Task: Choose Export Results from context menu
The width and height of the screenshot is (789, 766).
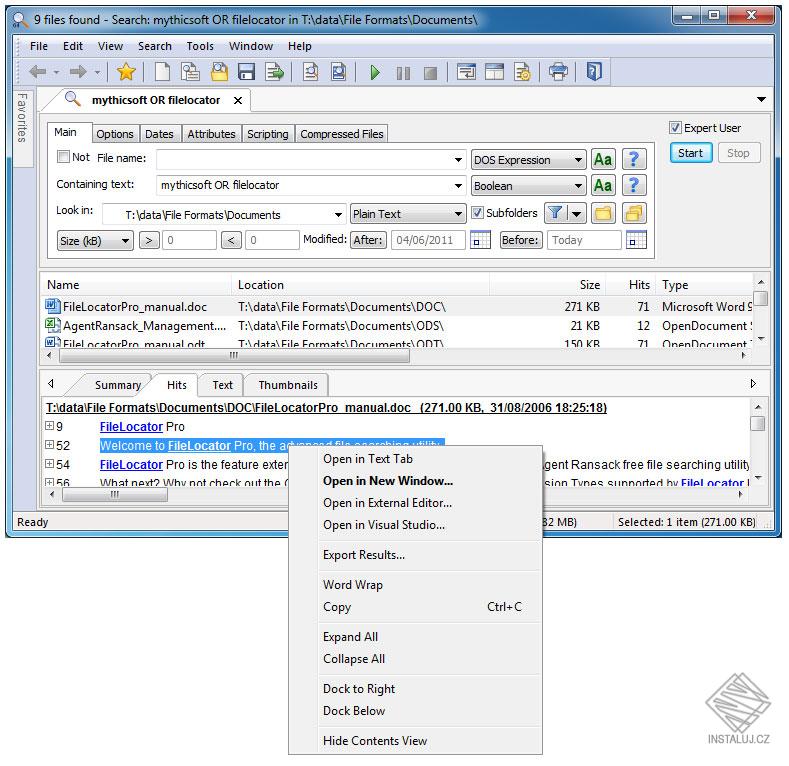Action: click(364, 555)
